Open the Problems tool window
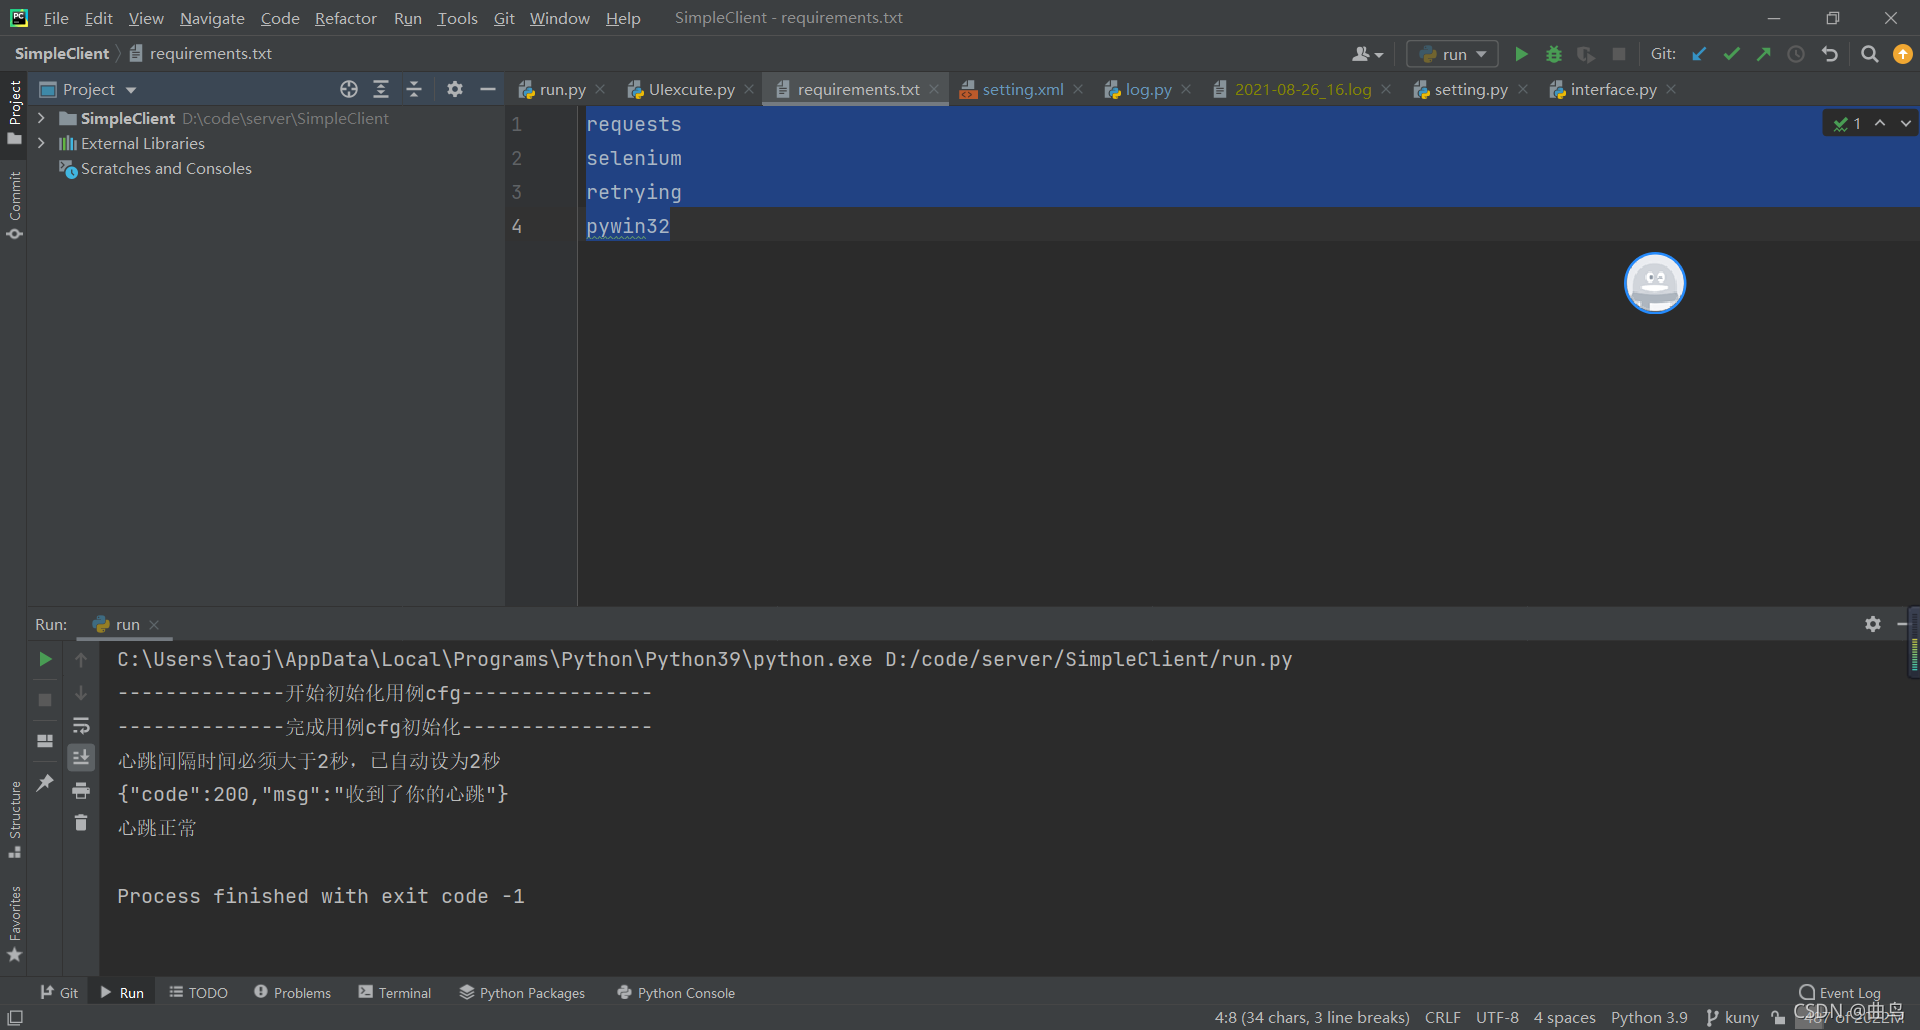The image size is (1920, 1030). pos(292,993)
